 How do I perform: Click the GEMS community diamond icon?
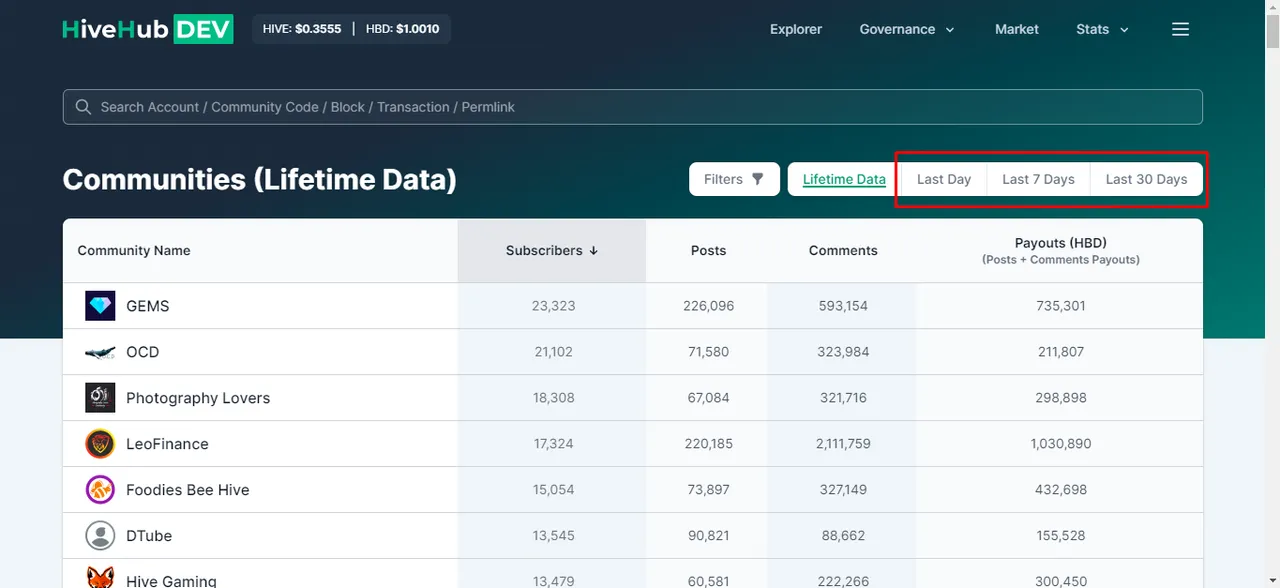click(100, 306)
